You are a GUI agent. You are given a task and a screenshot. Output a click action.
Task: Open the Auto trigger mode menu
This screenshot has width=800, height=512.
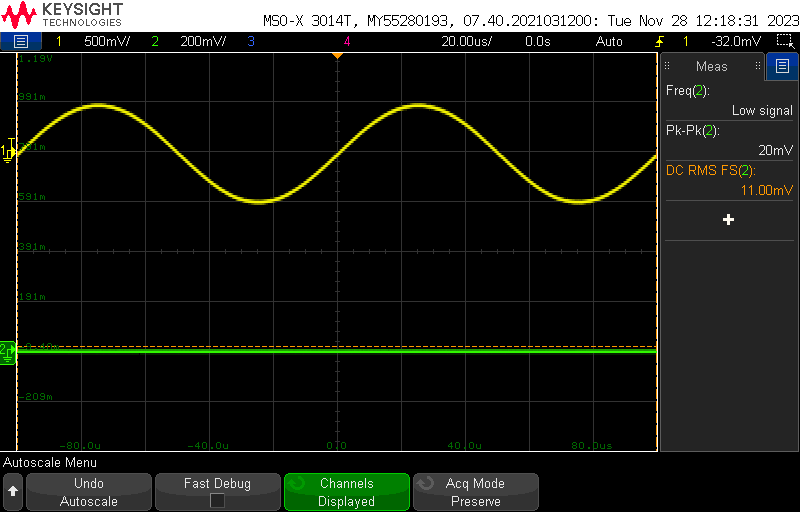point(609,41)
